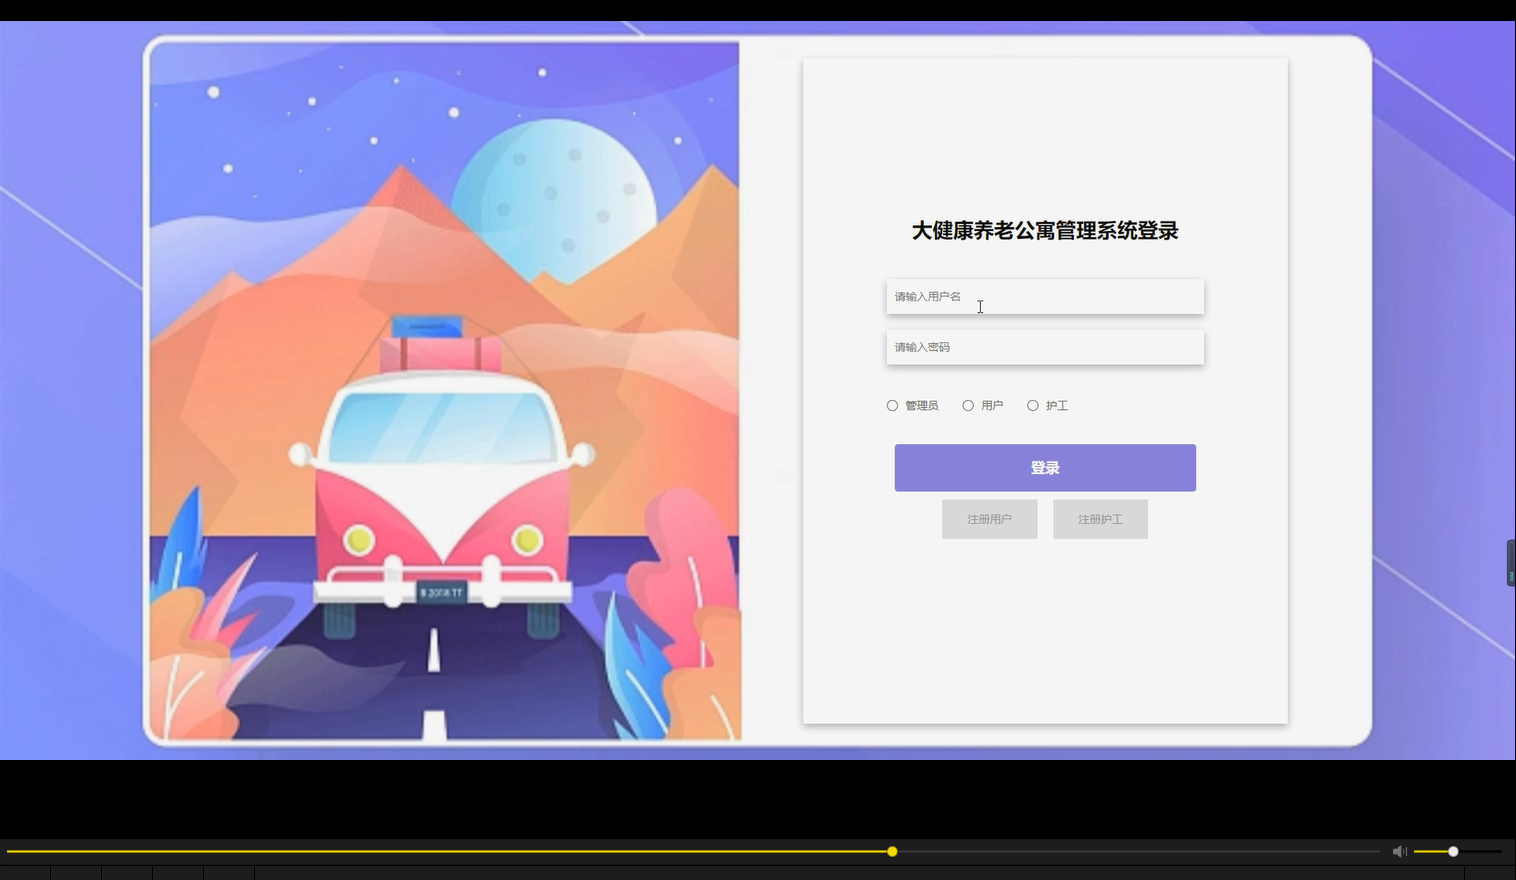1516x880 pixels.
Task: Click the bus illustration panel
Action: [x=443, y=390]
